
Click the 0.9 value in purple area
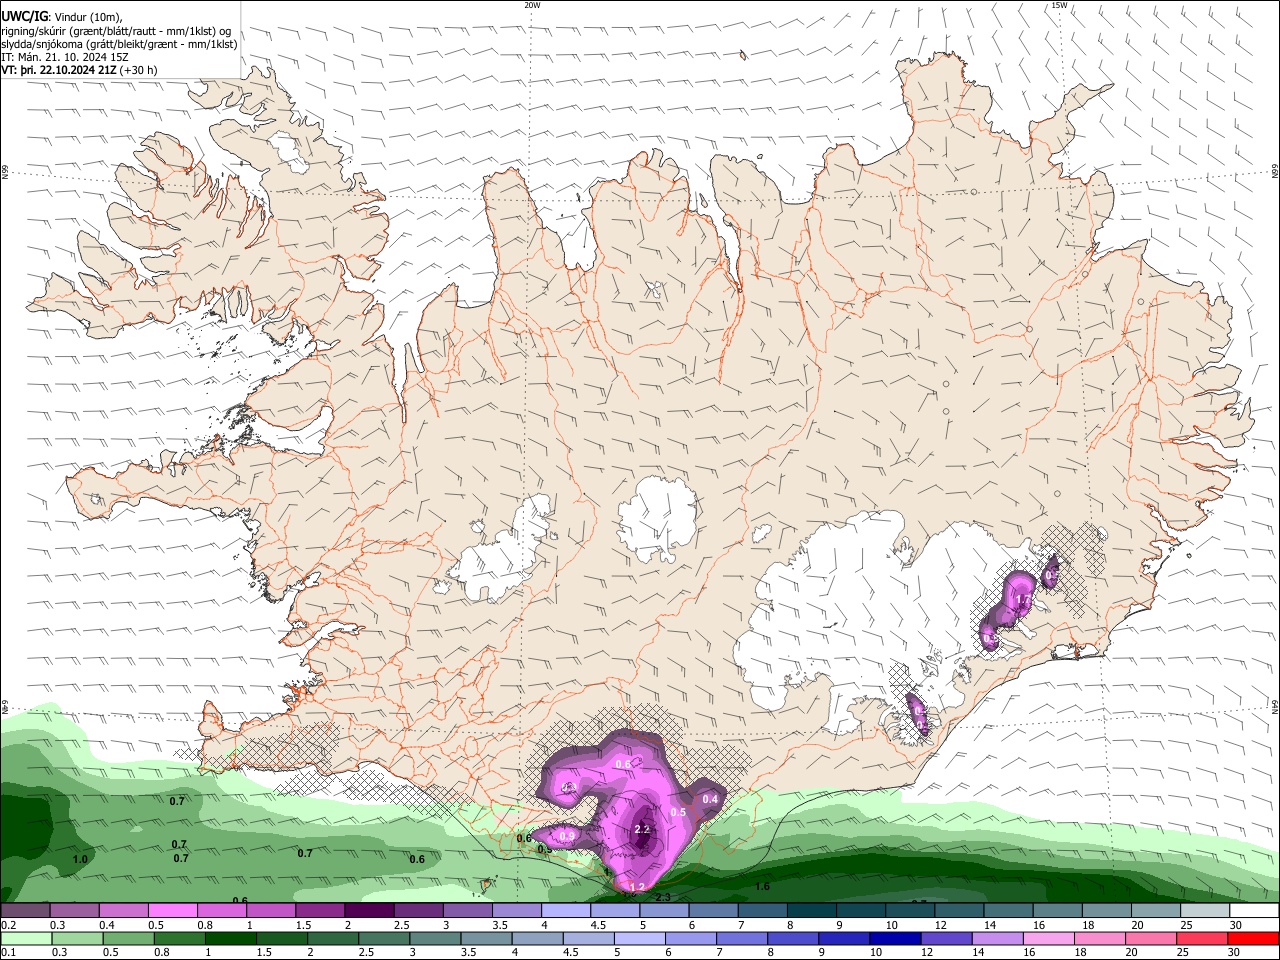pyautogui.click(x=567, y=836)
